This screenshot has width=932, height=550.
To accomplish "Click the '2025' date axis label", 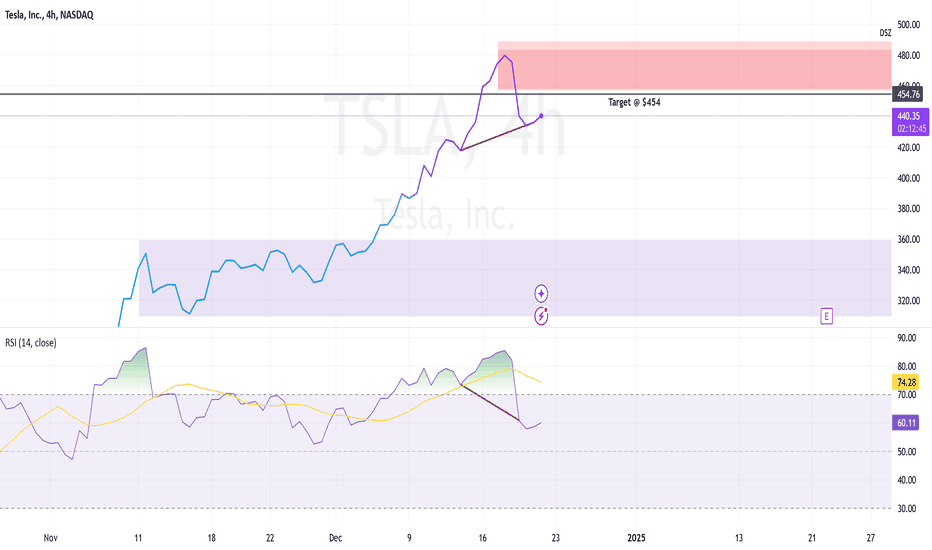I will click(636, 538).
